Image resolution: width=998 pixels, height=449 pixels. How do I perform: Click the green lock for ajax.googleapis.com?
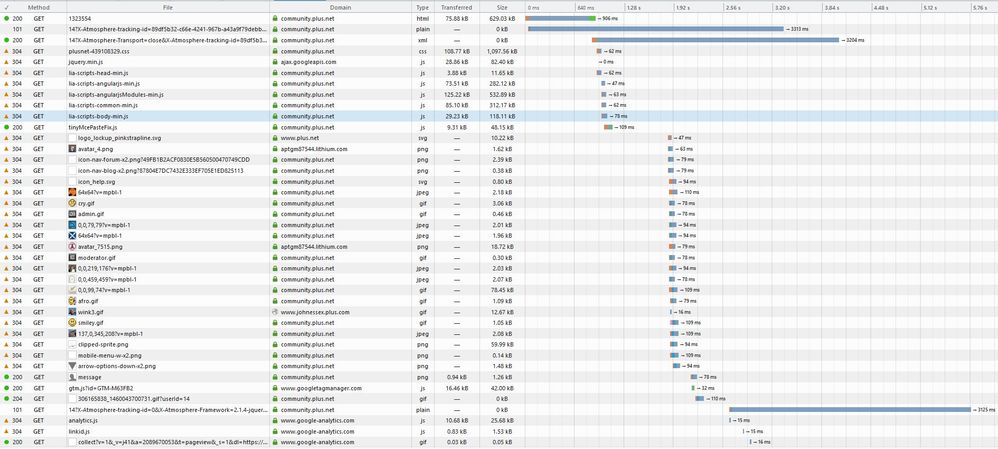tap(276, 61)
